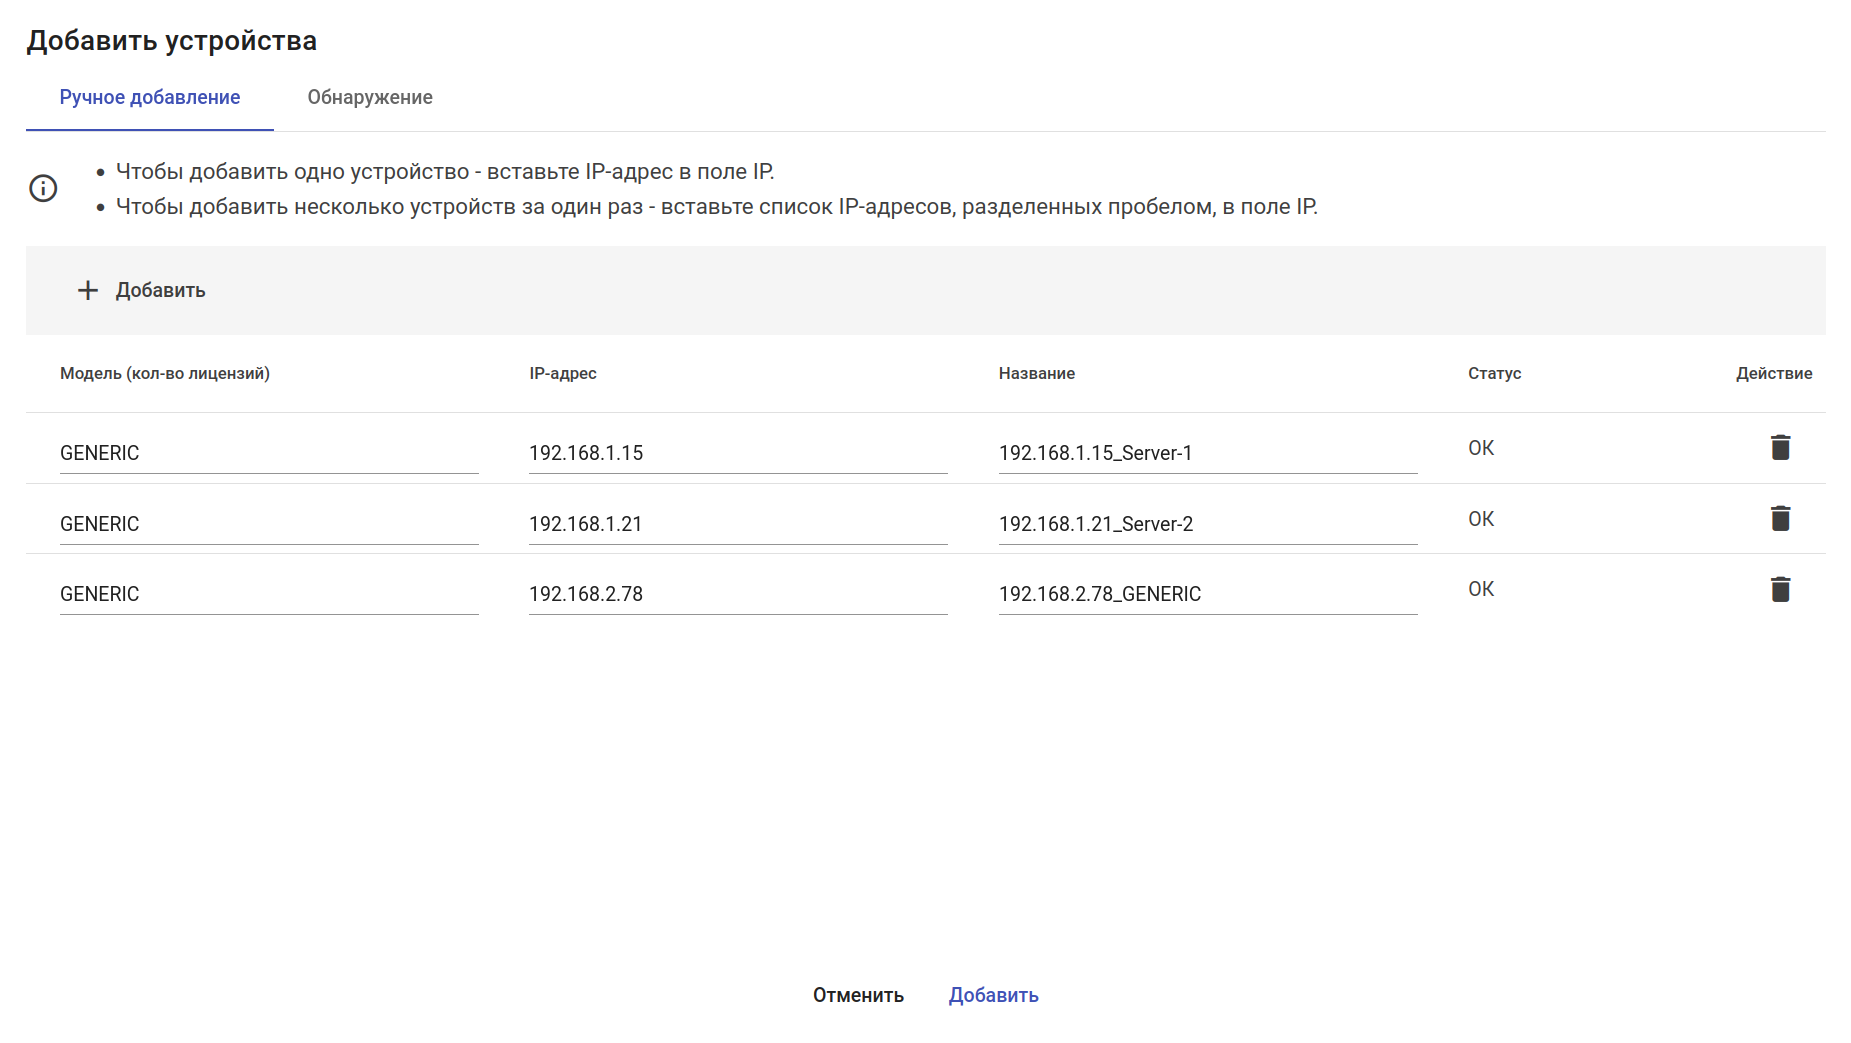Image resolution: width=1851 pixels, height=1043 pixels.
Task: Click the Модель (кол-во лицензий) column header
Action: tap(165, 373)
